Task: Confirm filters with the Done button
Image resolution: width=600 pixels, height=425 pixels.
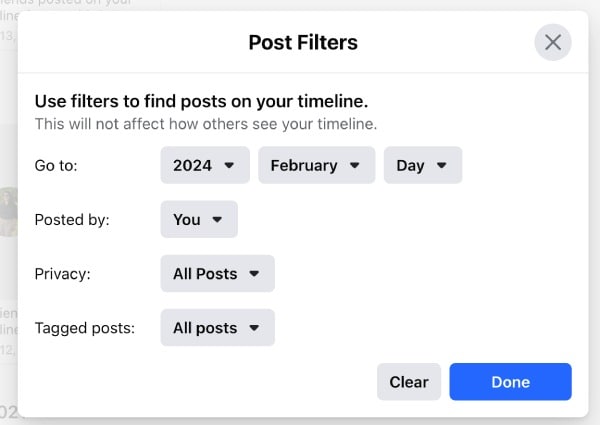Action: pos(510,381)
